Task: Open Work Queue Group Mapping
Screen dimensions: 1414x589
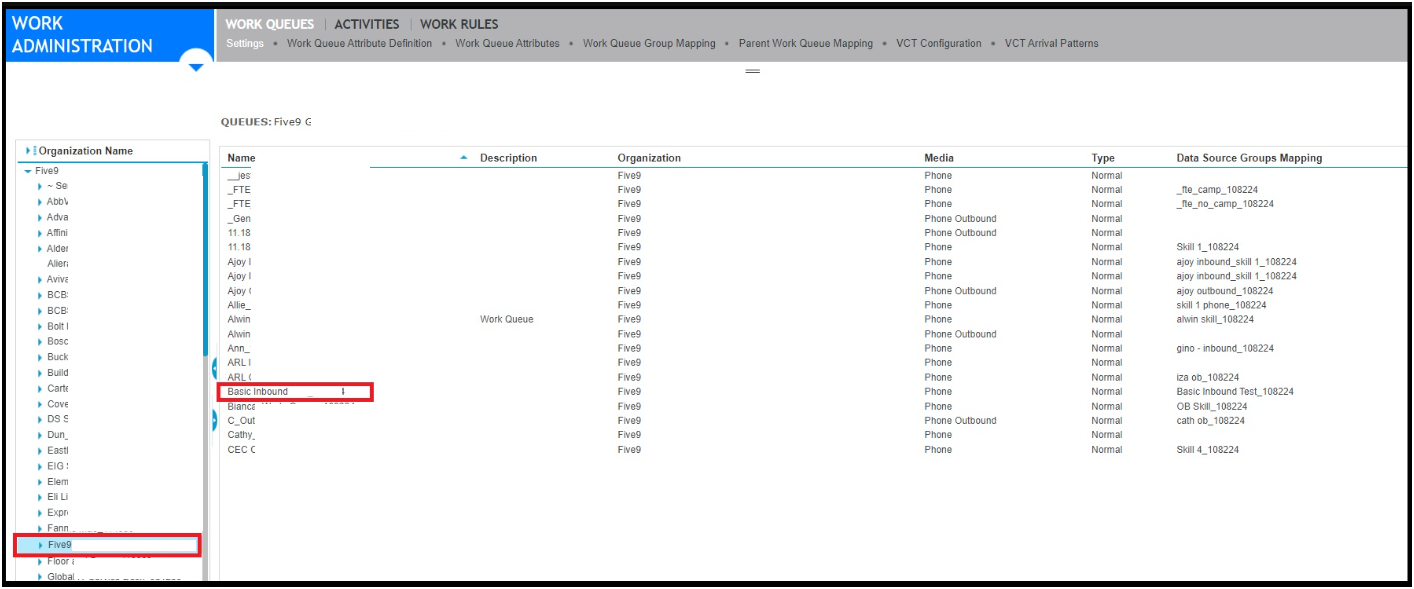Action: point(649,43)
